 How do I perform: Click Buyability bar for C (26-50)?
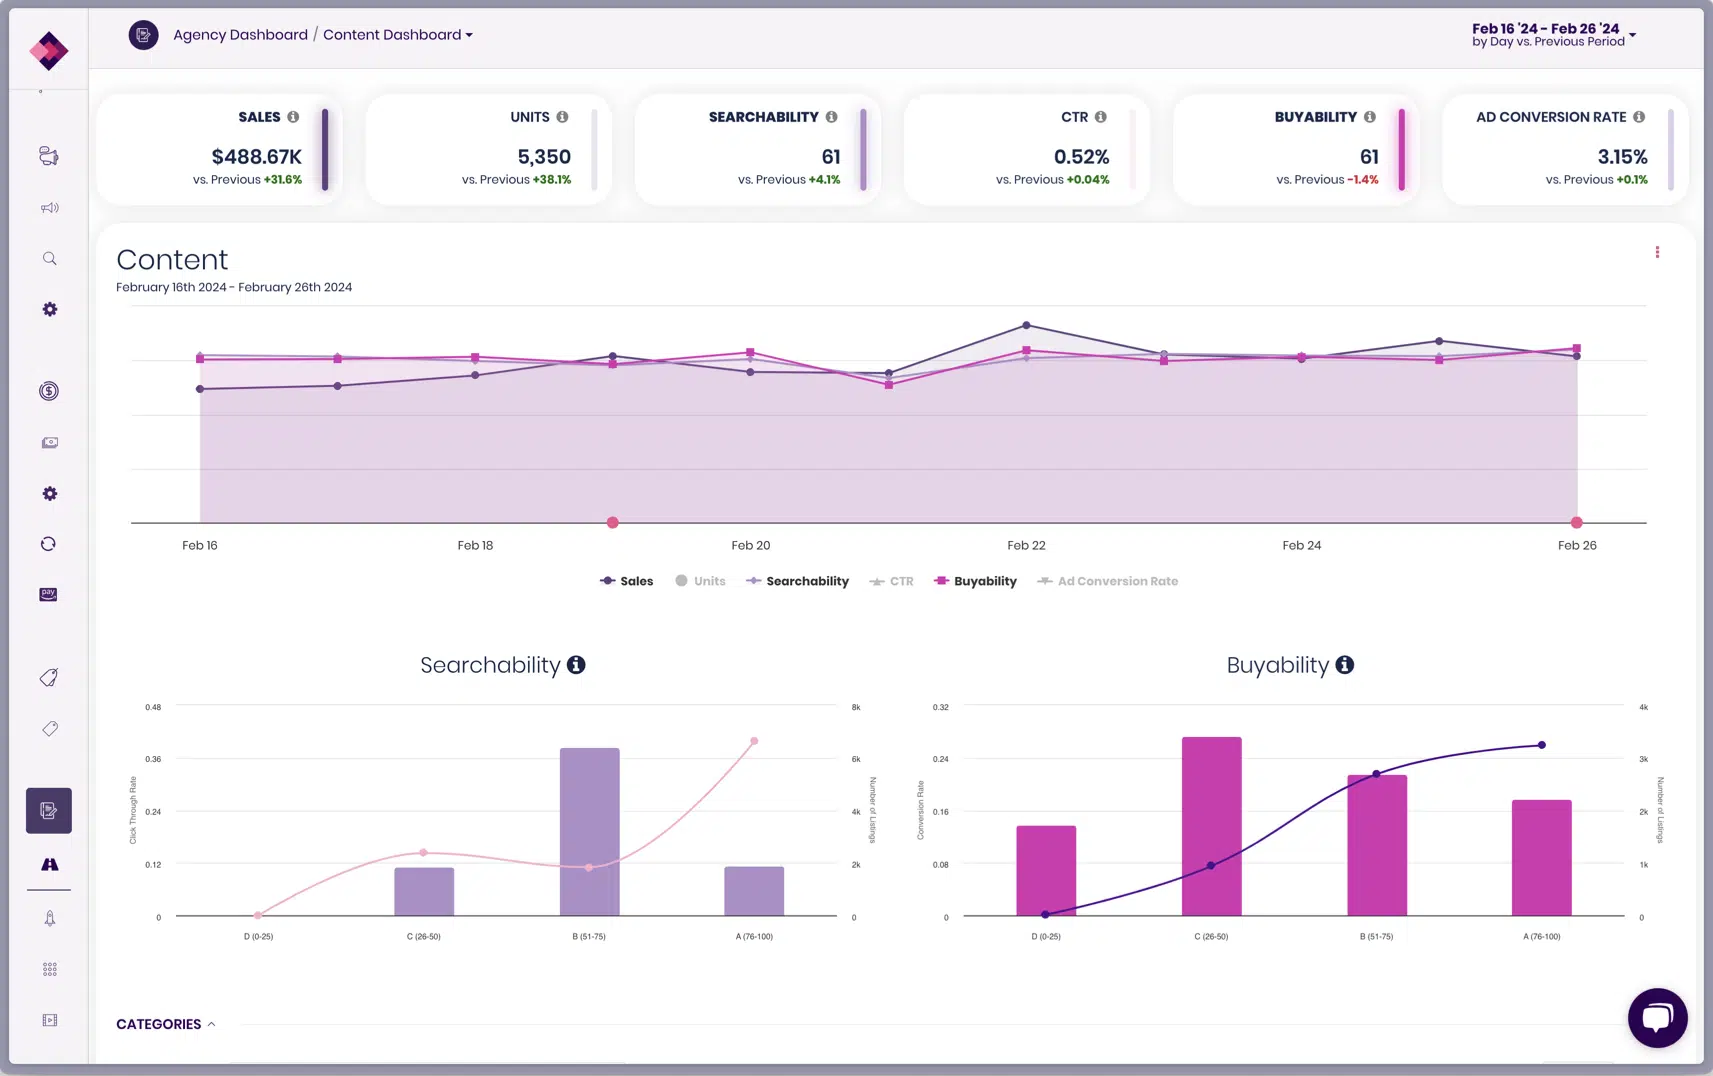1211,826
